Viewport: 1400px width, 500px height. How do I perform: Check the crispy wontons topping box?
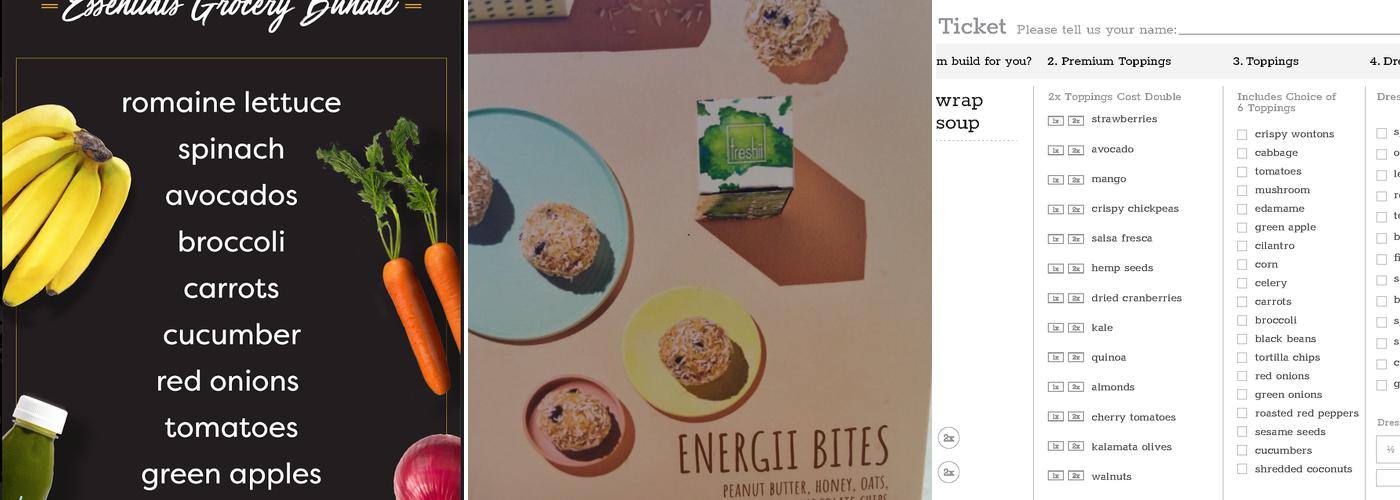1242,135
